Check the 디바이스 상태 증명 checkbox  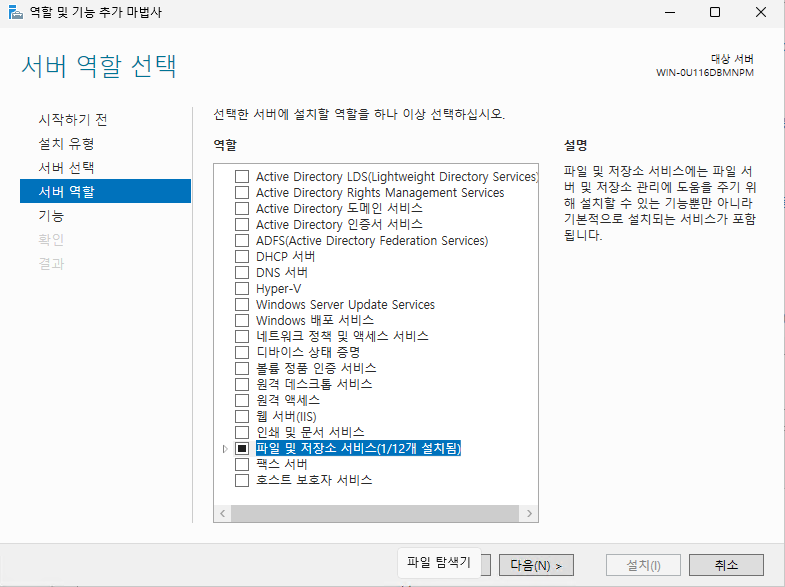[x=242, y=352]
